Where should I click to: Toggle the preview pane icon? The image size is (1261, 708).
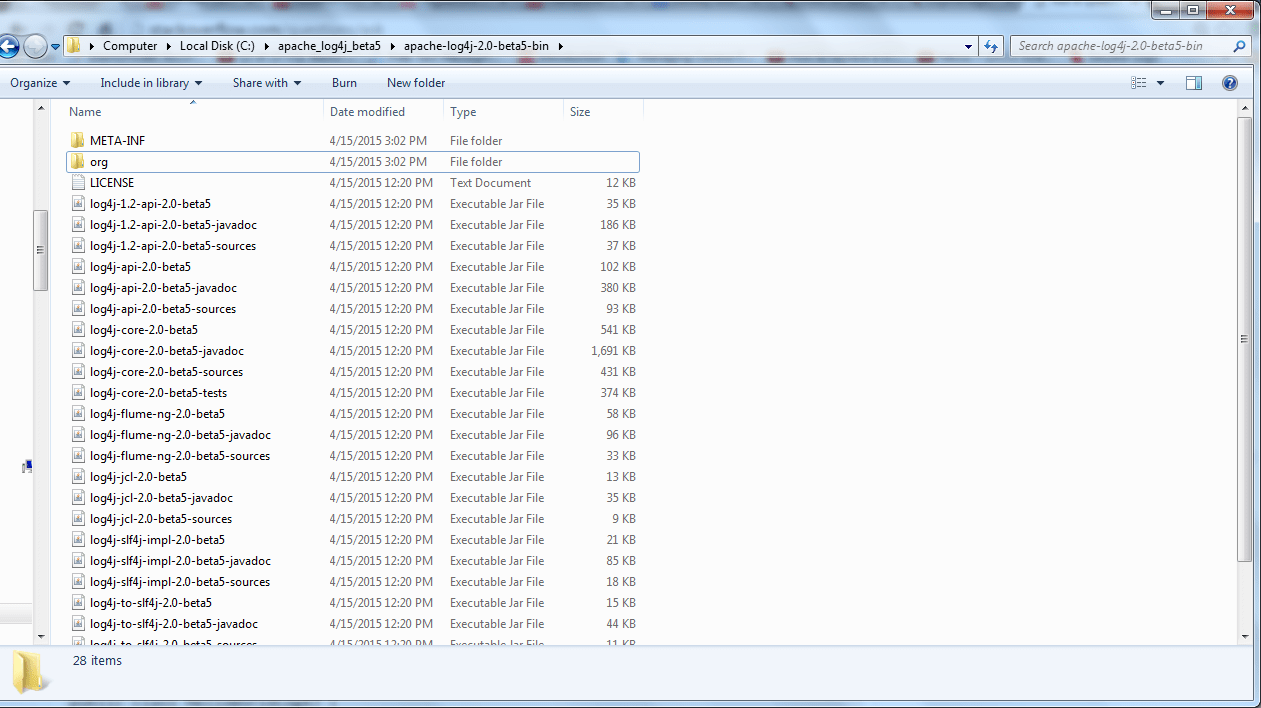pos(1193,83)
